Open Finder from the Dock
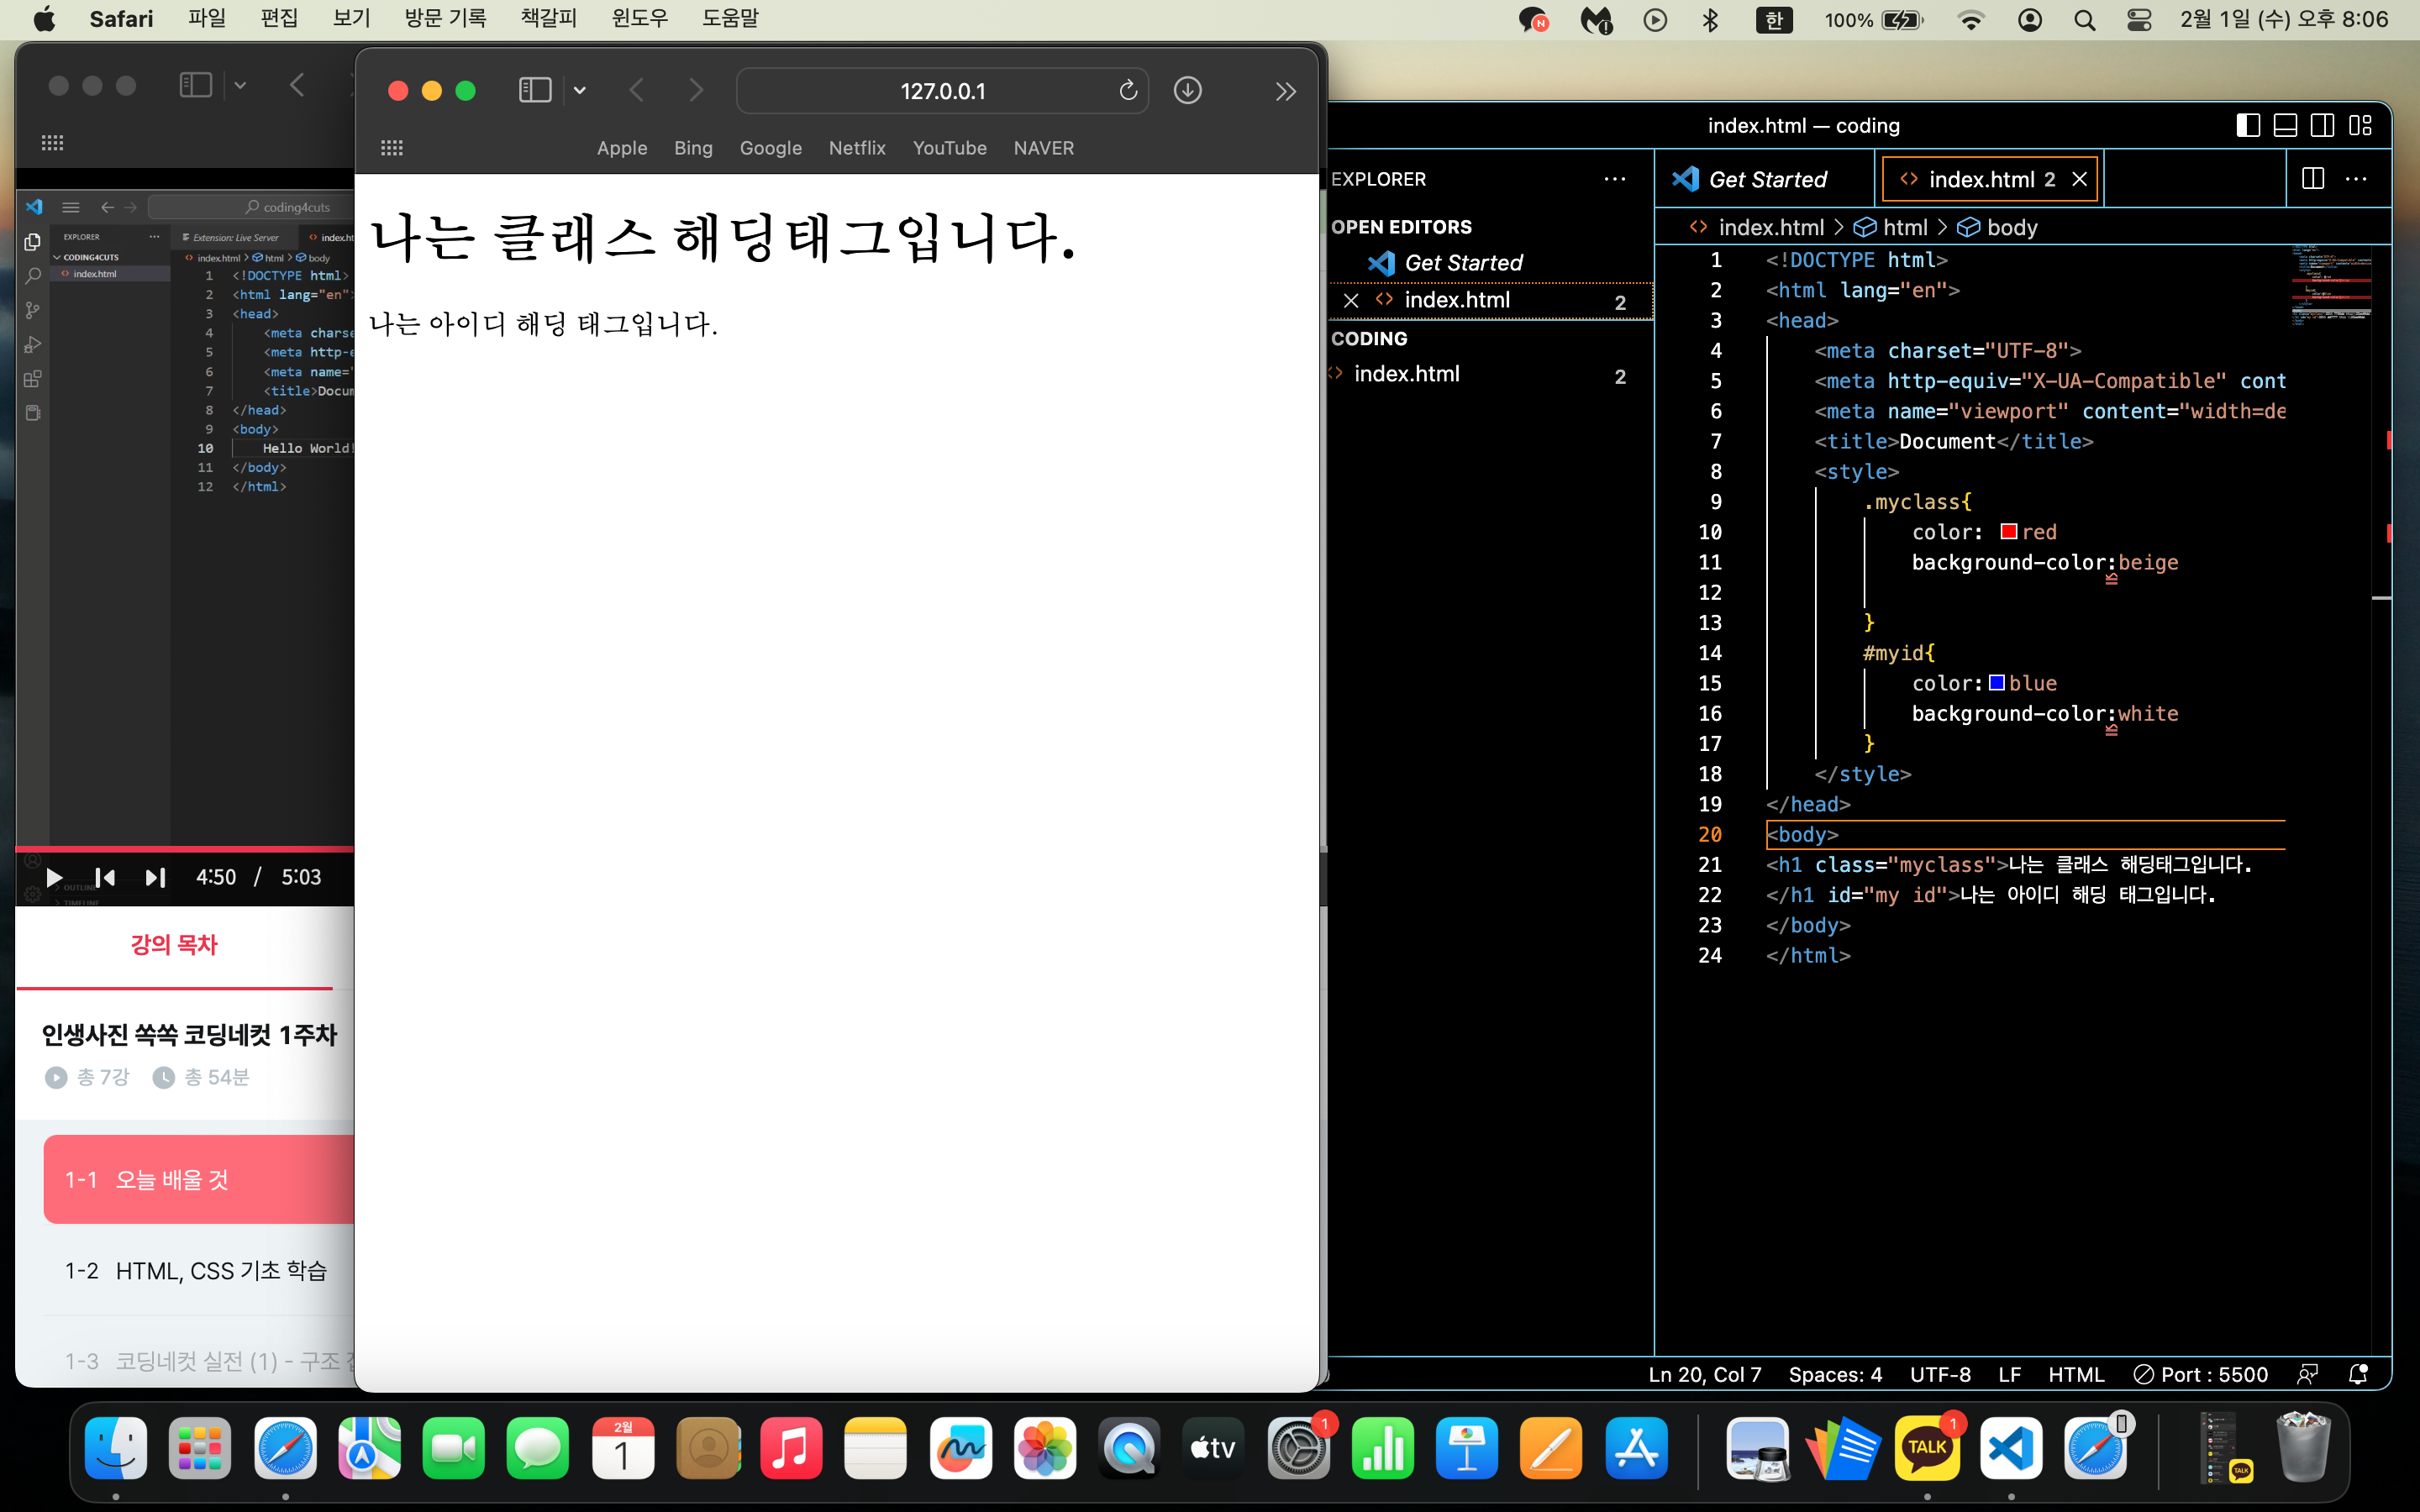This screenshot has height=1512, width=2420. (x=116, y=1447)
